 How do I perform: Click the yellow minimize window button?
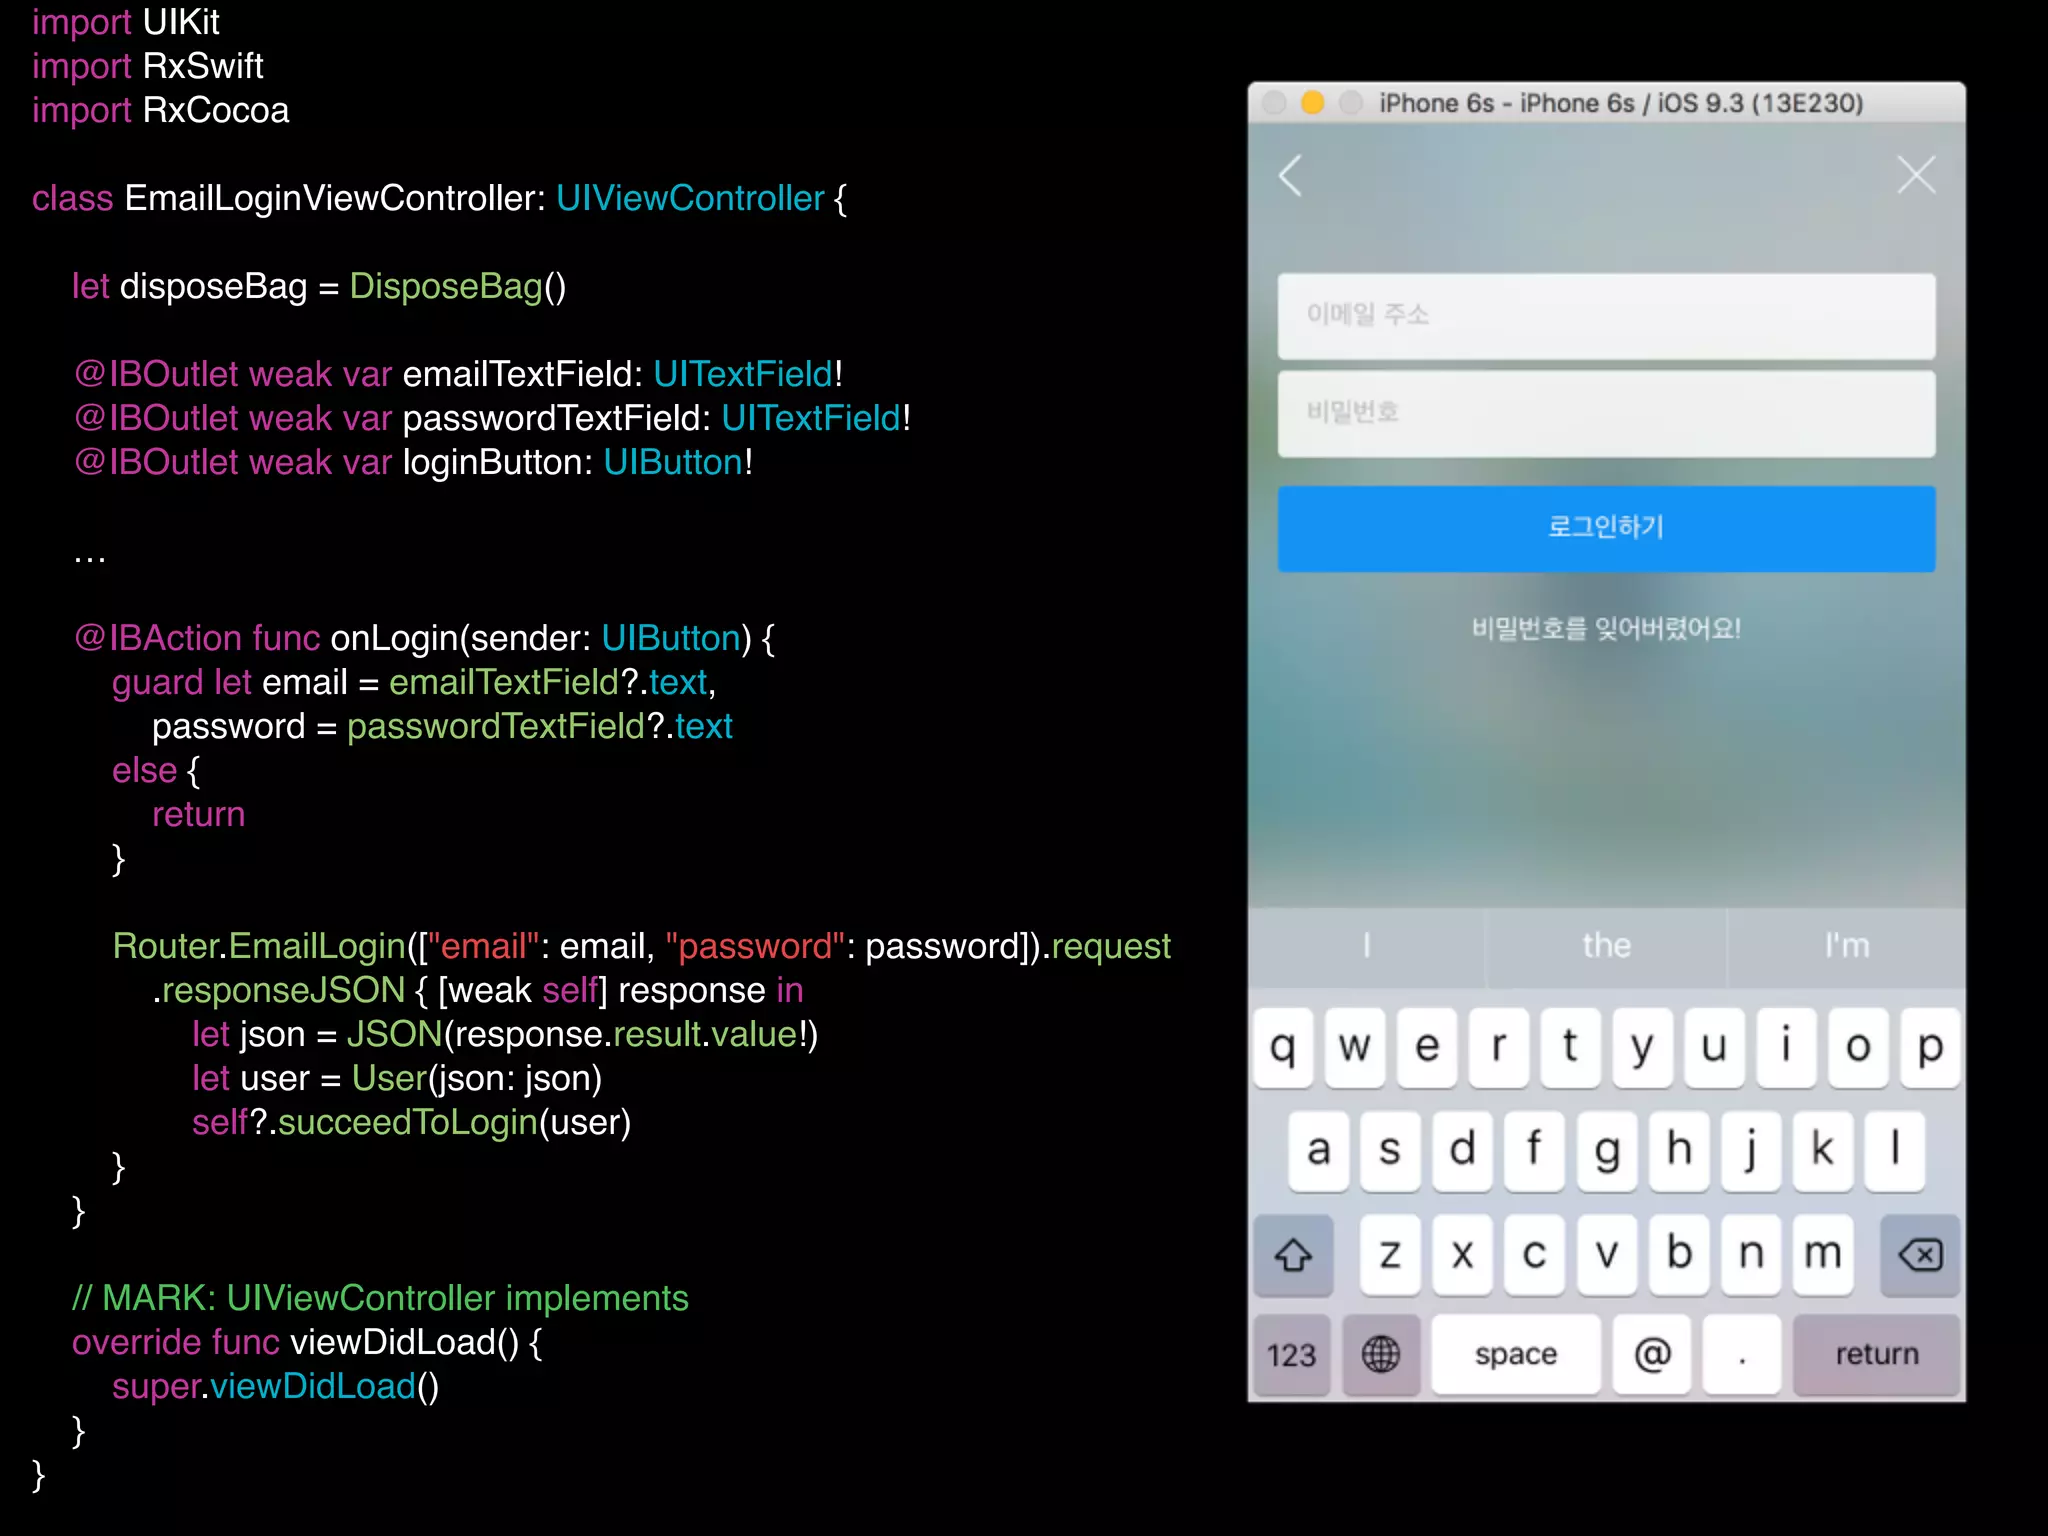click(1313, 103)
